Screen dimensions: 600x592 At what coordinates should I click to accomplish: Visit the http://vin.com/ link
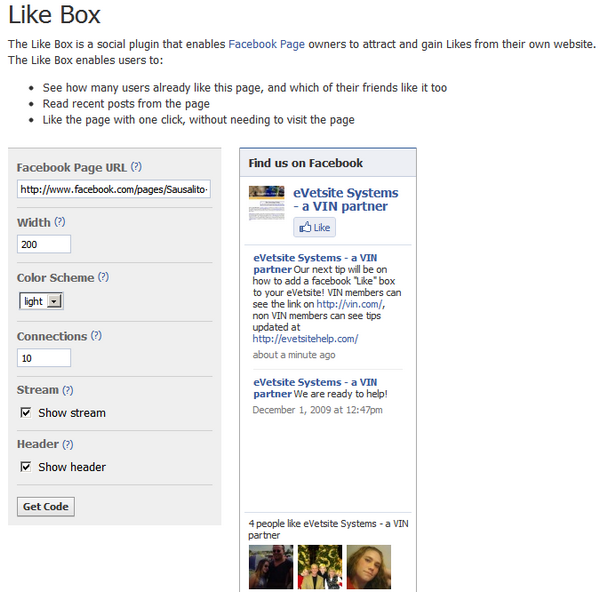[x=349, y=304]
